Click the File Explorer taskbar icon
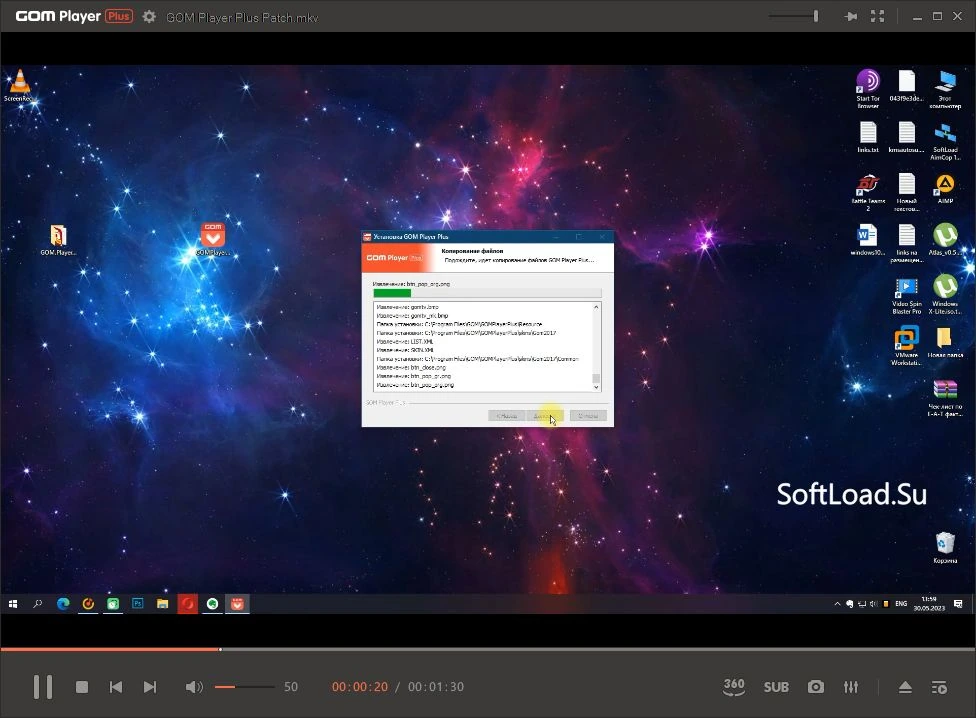 tap(162, 604)
